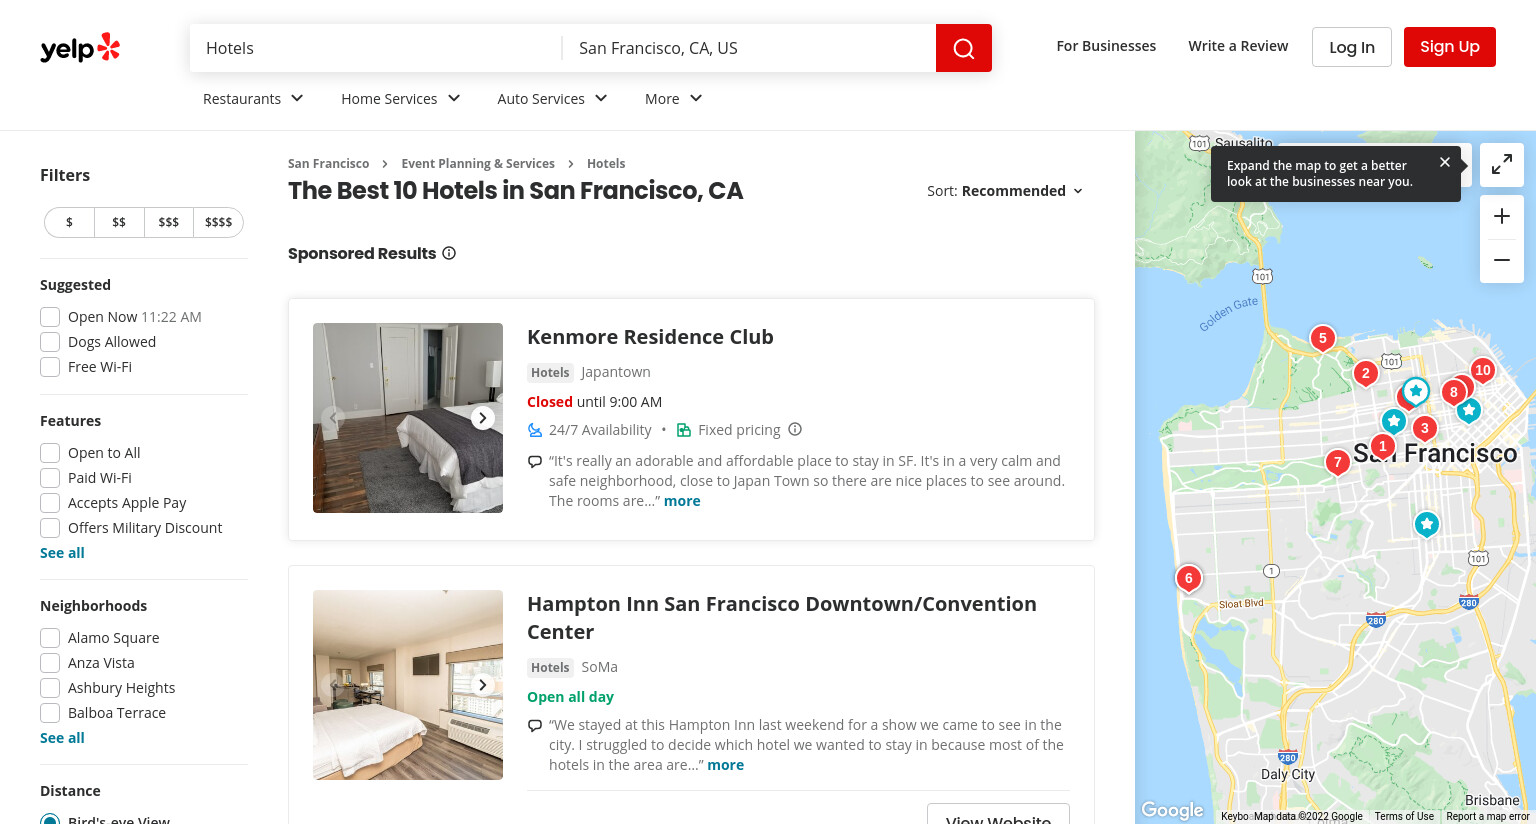The width and height of the screenshot is (1536, 824).
Task: Show Fixed pricing info icon
Action: [x=795, y=429]
